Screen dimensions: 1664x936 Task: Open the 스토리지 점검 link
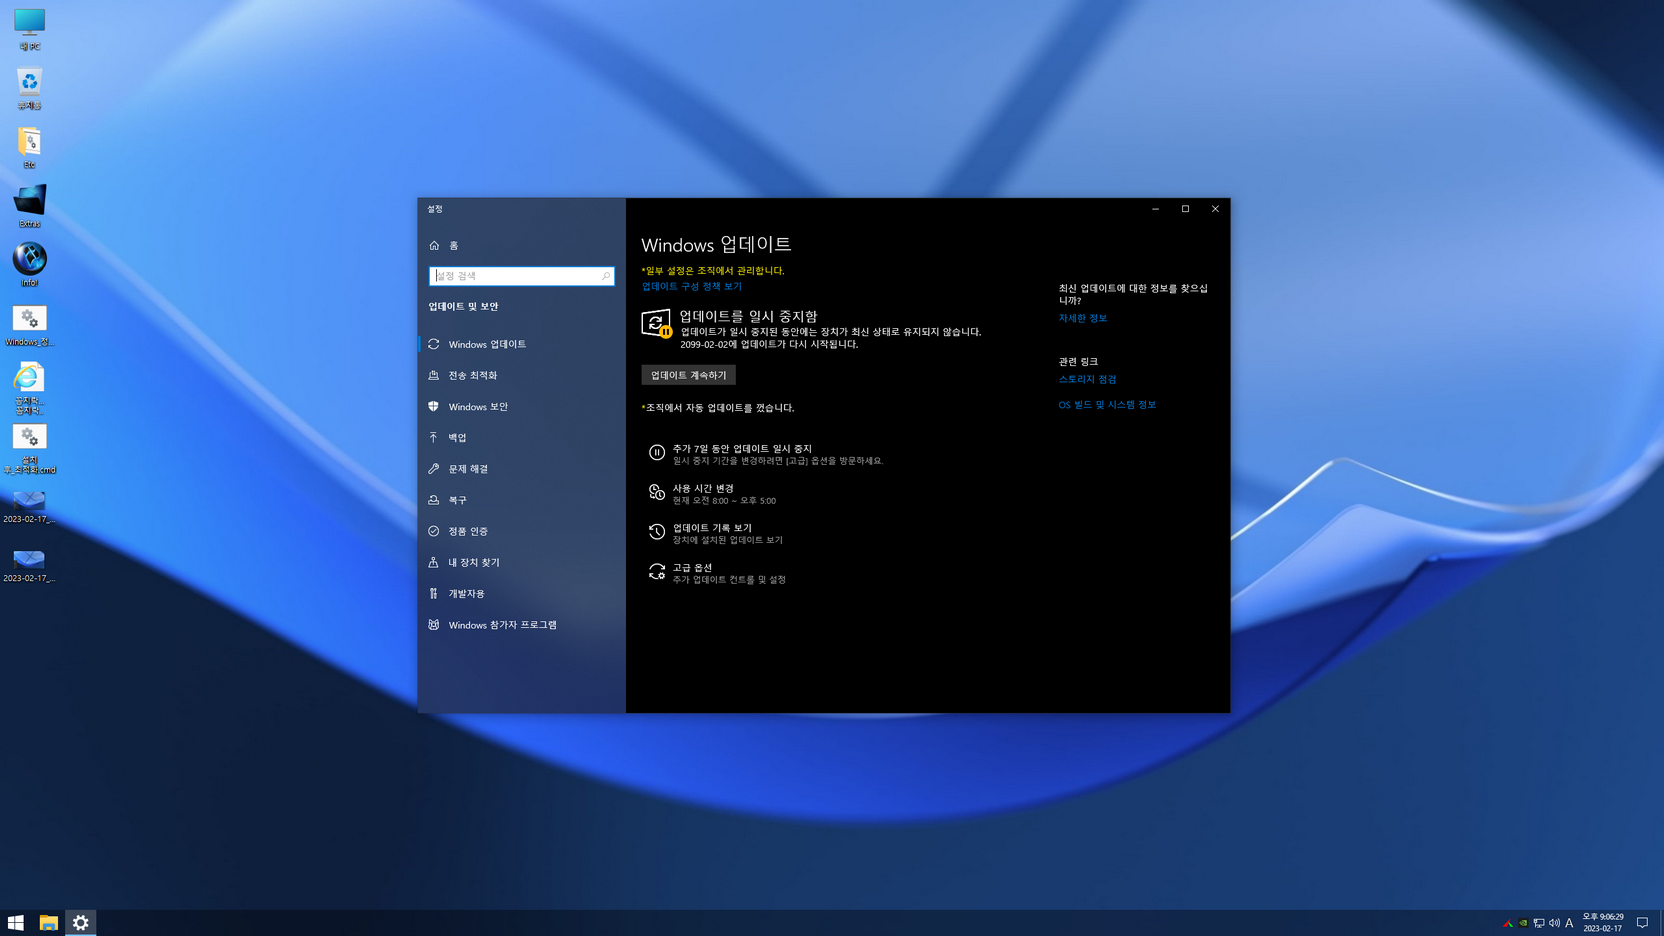click(1087, 379)
